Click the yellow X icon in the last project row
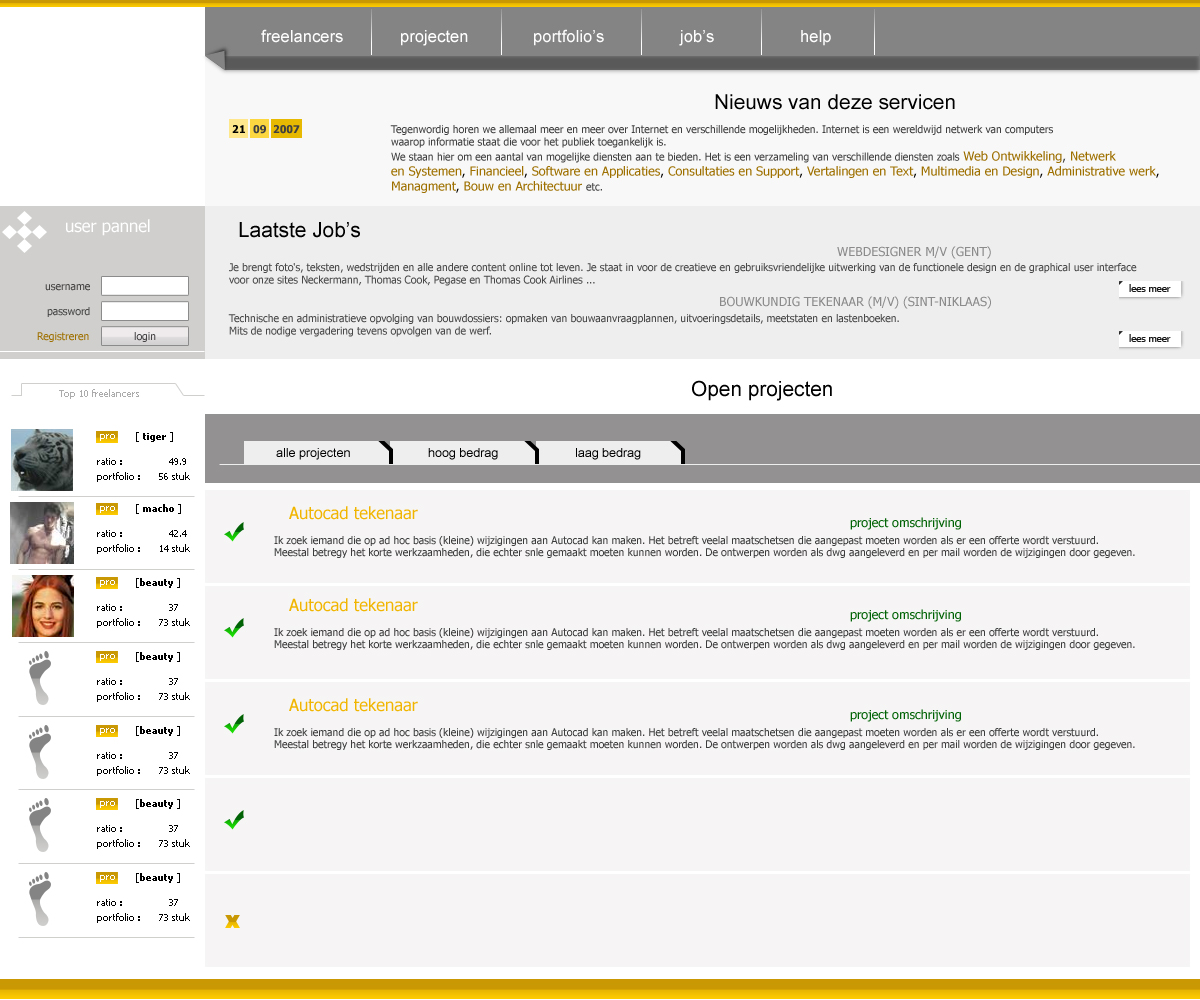1200x1000 pixels. point(232,921)
